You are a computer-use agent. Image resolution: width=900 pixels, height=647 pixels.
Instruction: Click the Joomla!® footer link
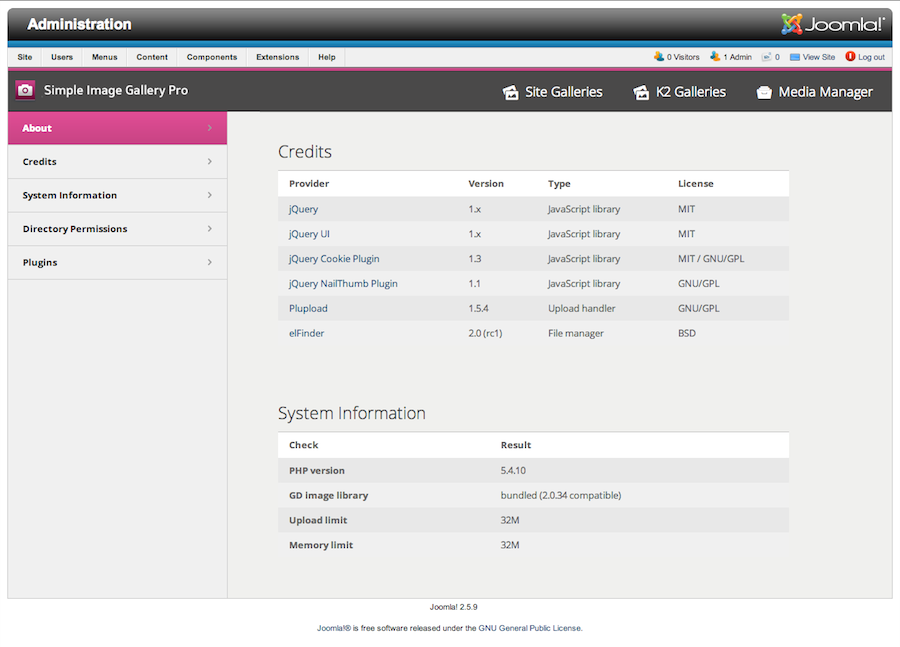tap(334, 628)
